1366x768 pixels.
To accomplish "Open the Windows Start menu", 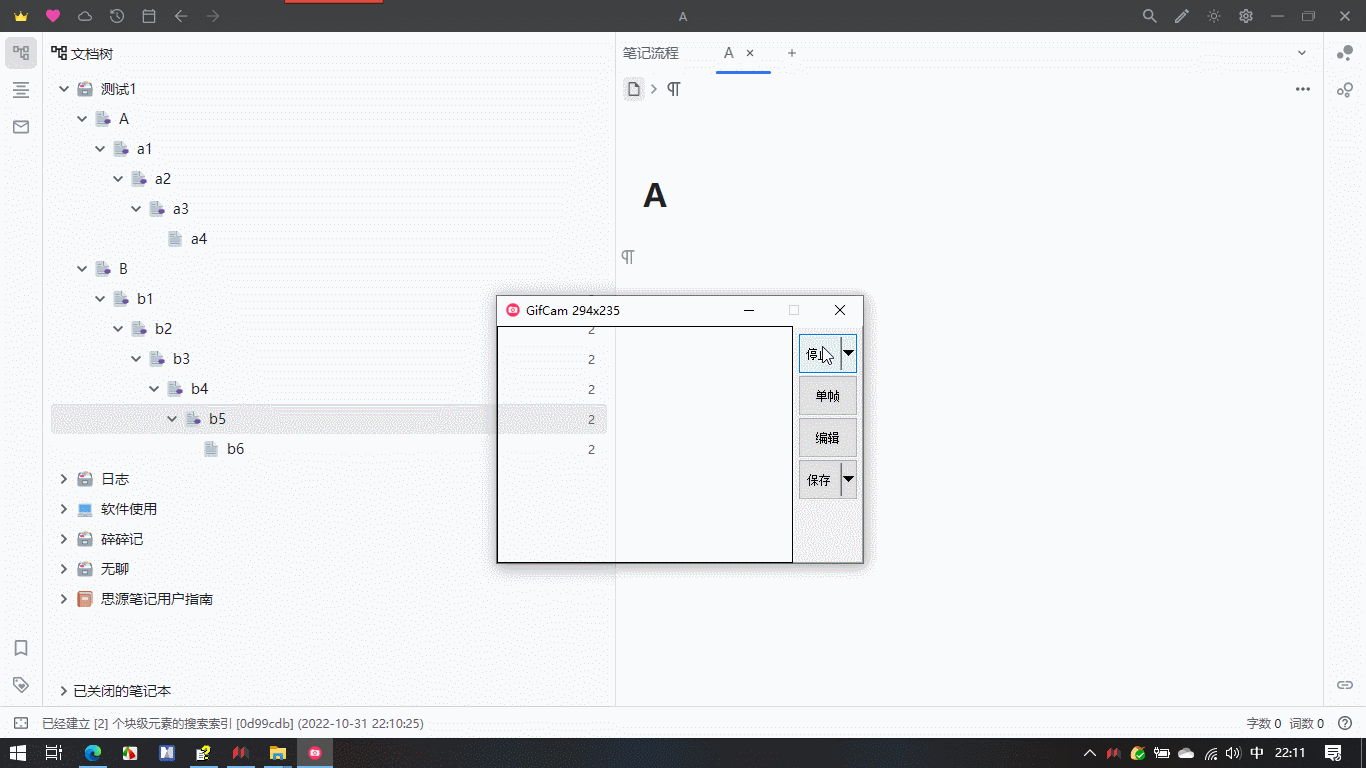I will pyautogui.click(x=17, y=753).
